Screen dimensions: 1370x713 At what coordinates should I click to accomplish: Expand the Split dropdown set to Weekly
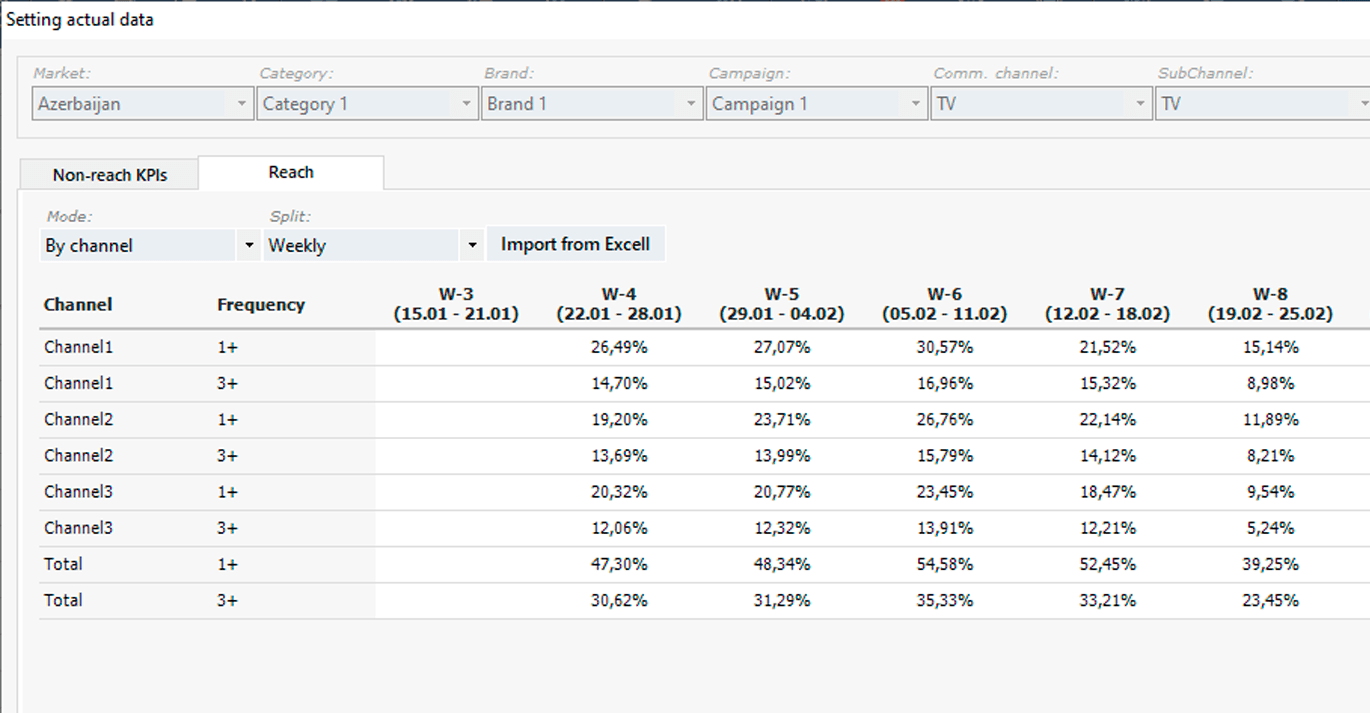pos(374,245)
